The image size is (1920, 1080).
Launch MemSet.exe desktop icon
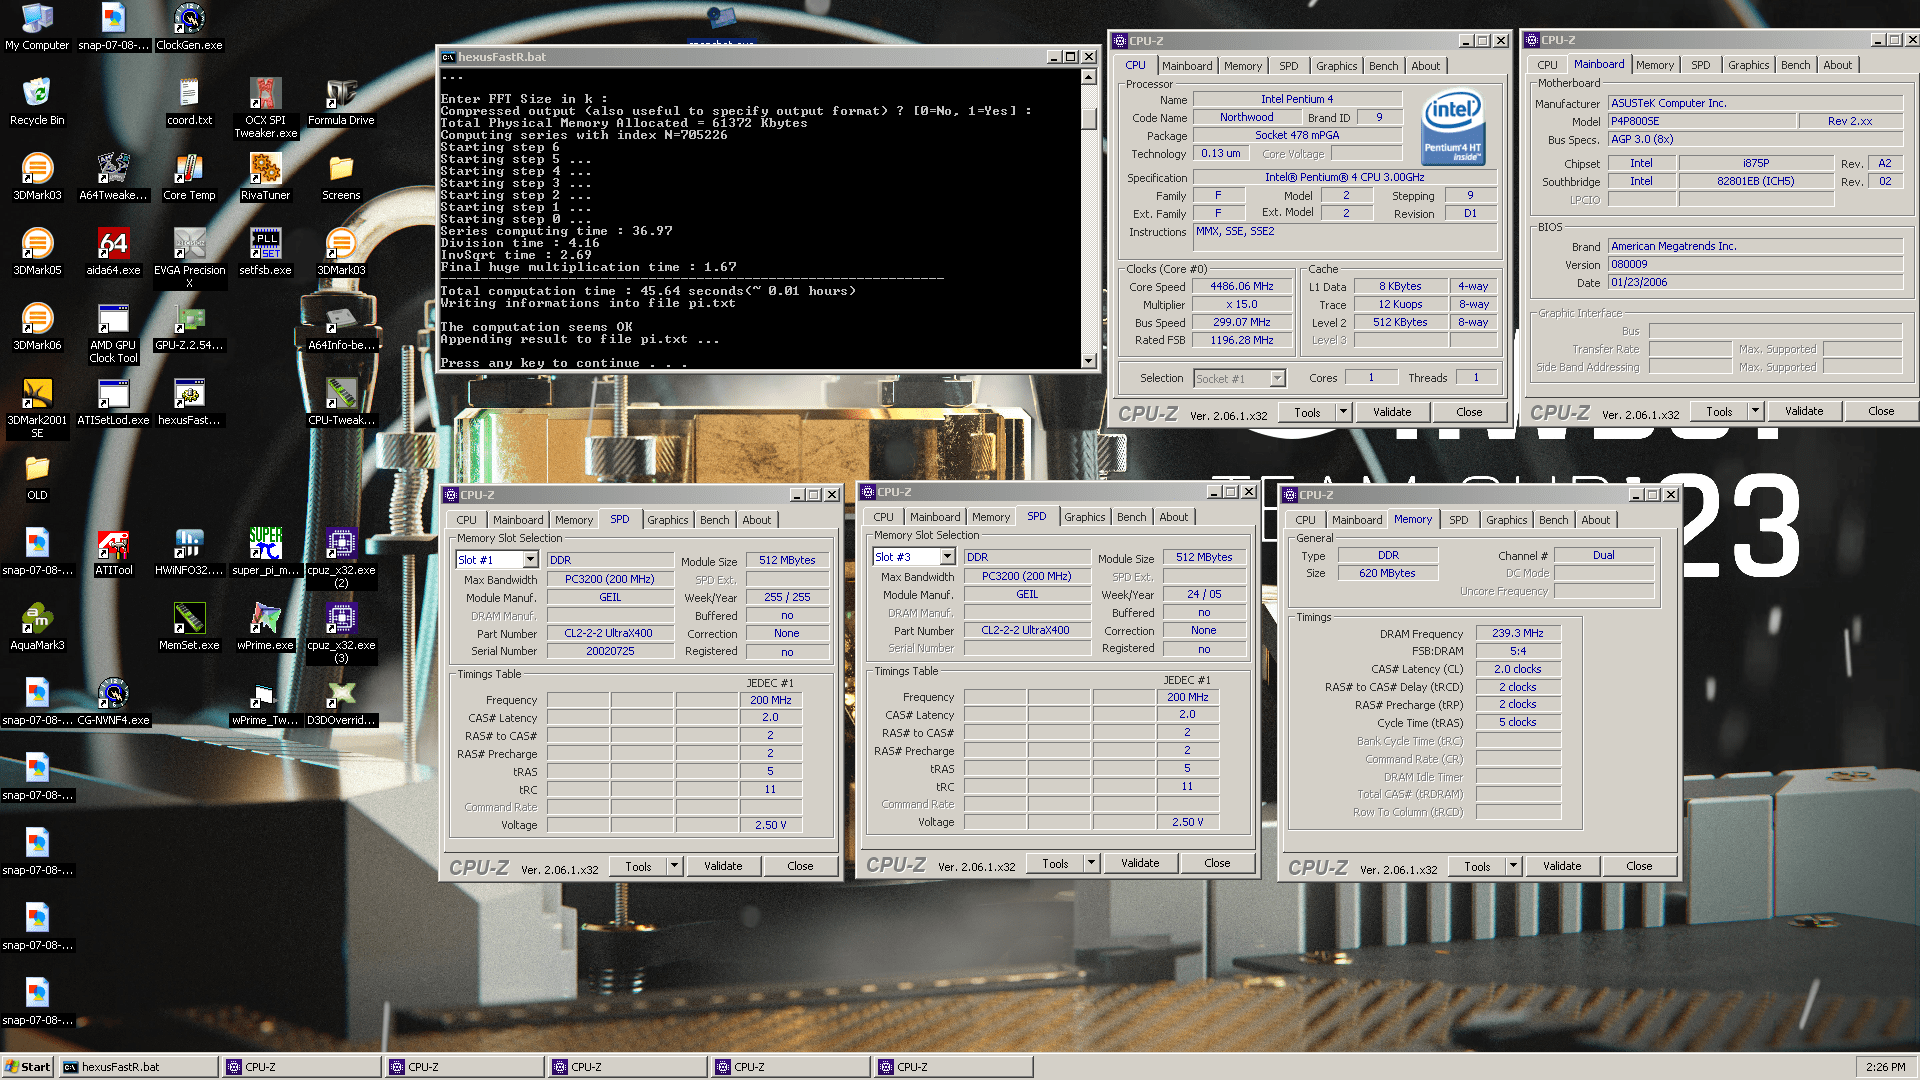click(x=189, y=626)
